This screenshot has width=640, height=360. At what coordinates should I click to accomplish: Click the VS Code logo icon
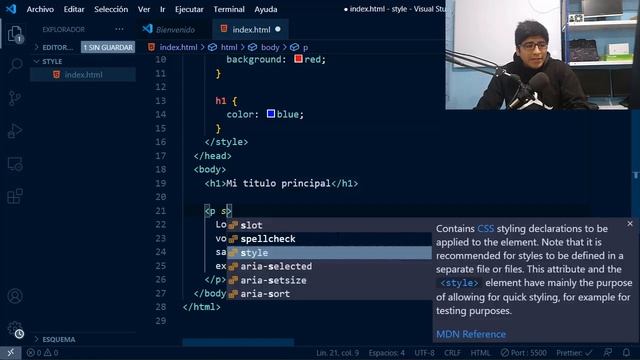11,9
